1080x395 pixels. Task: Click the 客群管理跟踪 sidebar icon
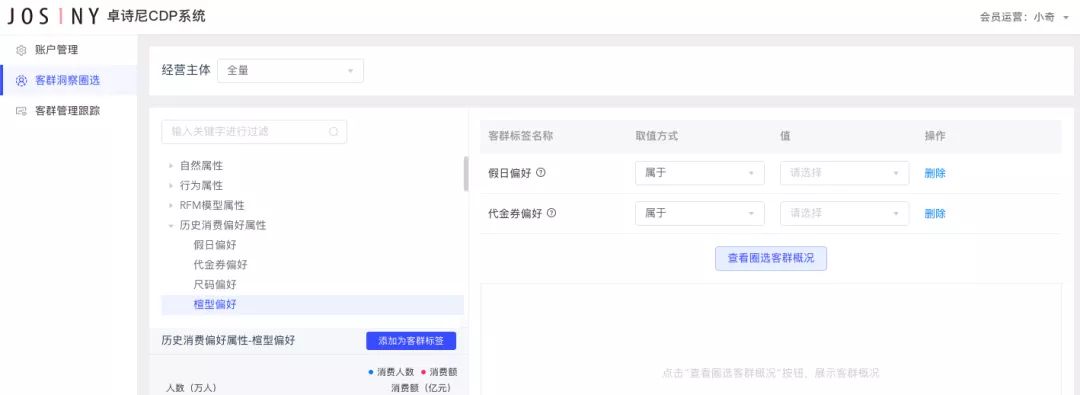(21, 111)
